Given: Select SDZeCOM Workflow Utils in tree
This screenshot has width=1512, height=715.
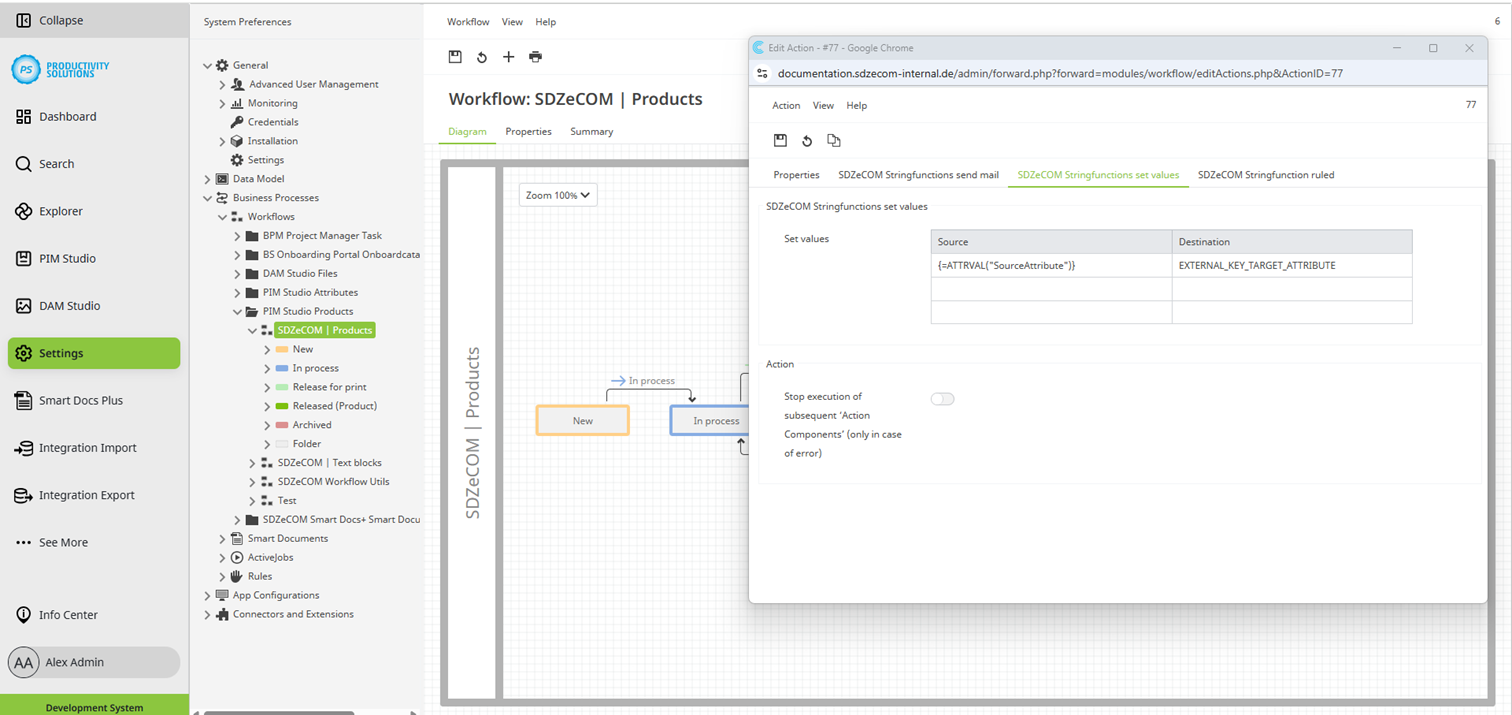Looking at the screenshot, I should pos(333,482).
